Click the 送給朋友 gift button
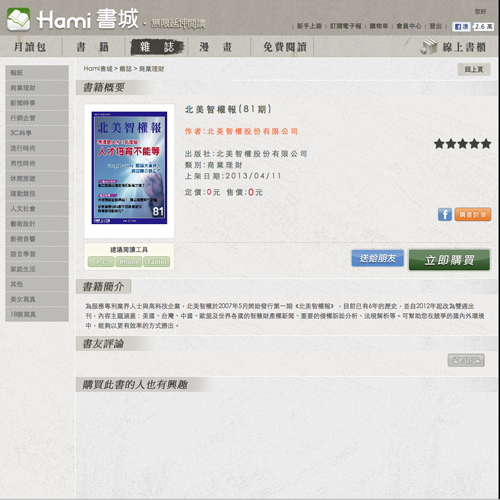The width and height of the screenshot is (500, 500). pyautogui.click(x=378, y=258)
